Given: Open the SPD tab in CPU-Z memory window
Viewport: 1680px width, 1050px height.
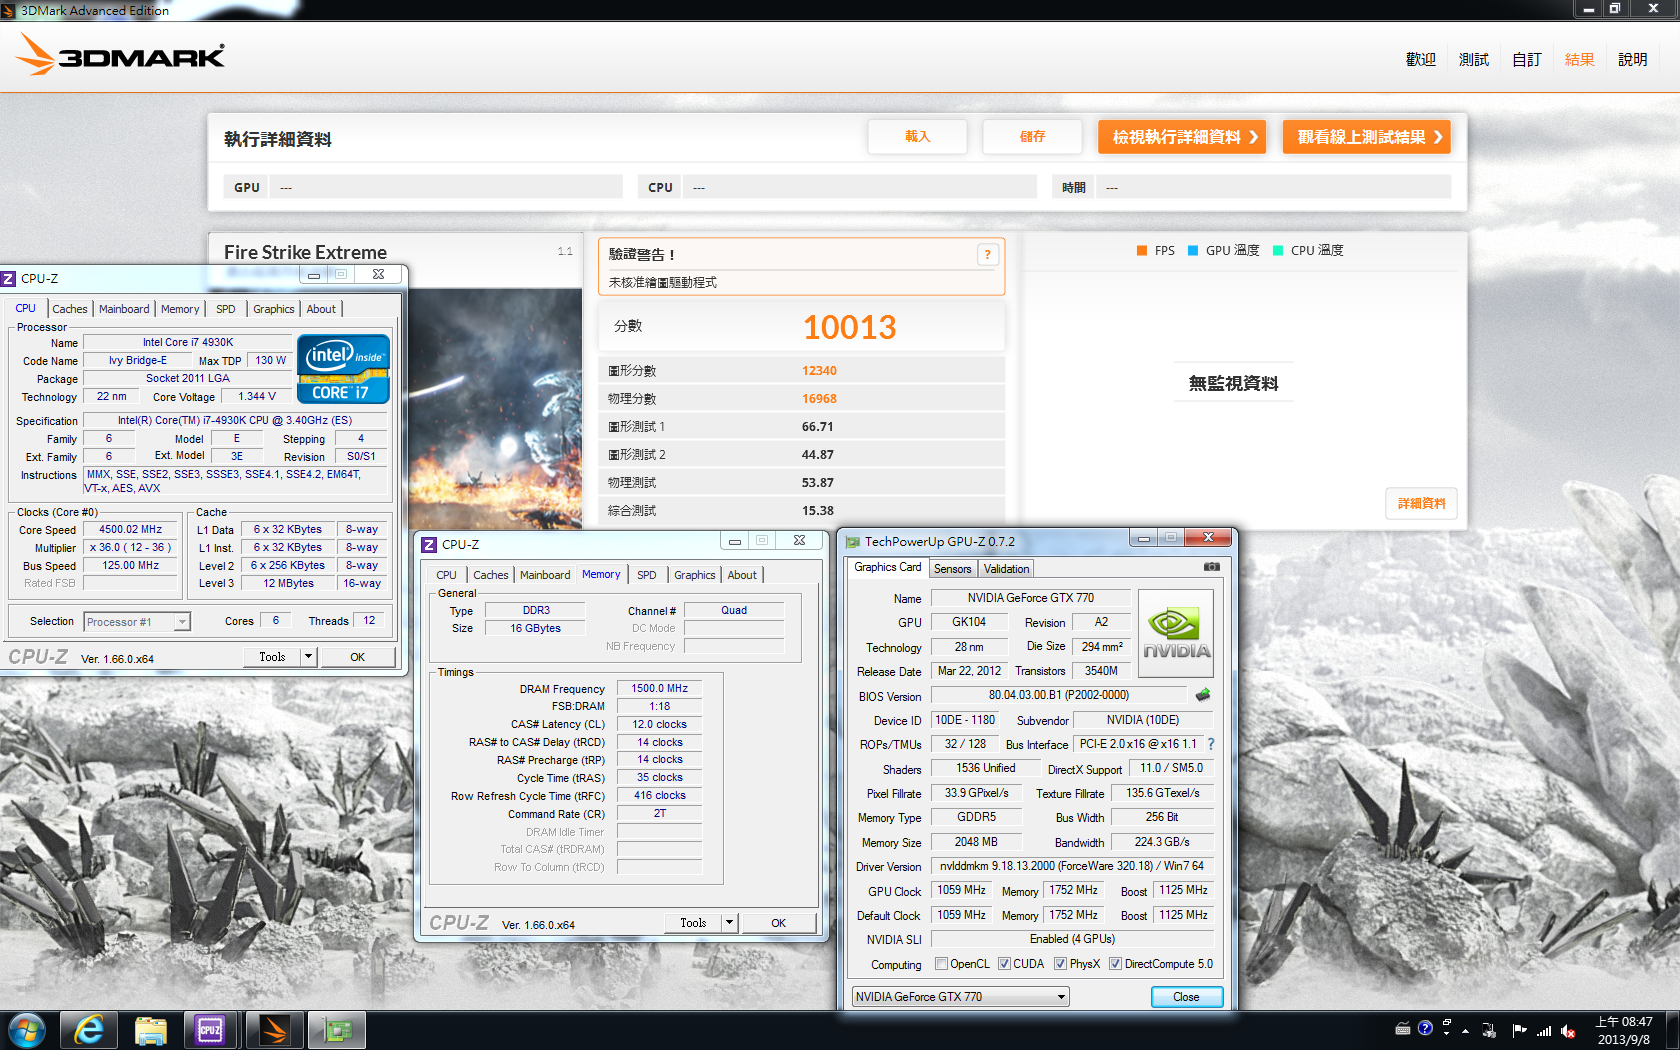Looking at the screenshot, I should pyautogui.click(x=647, y=575).
